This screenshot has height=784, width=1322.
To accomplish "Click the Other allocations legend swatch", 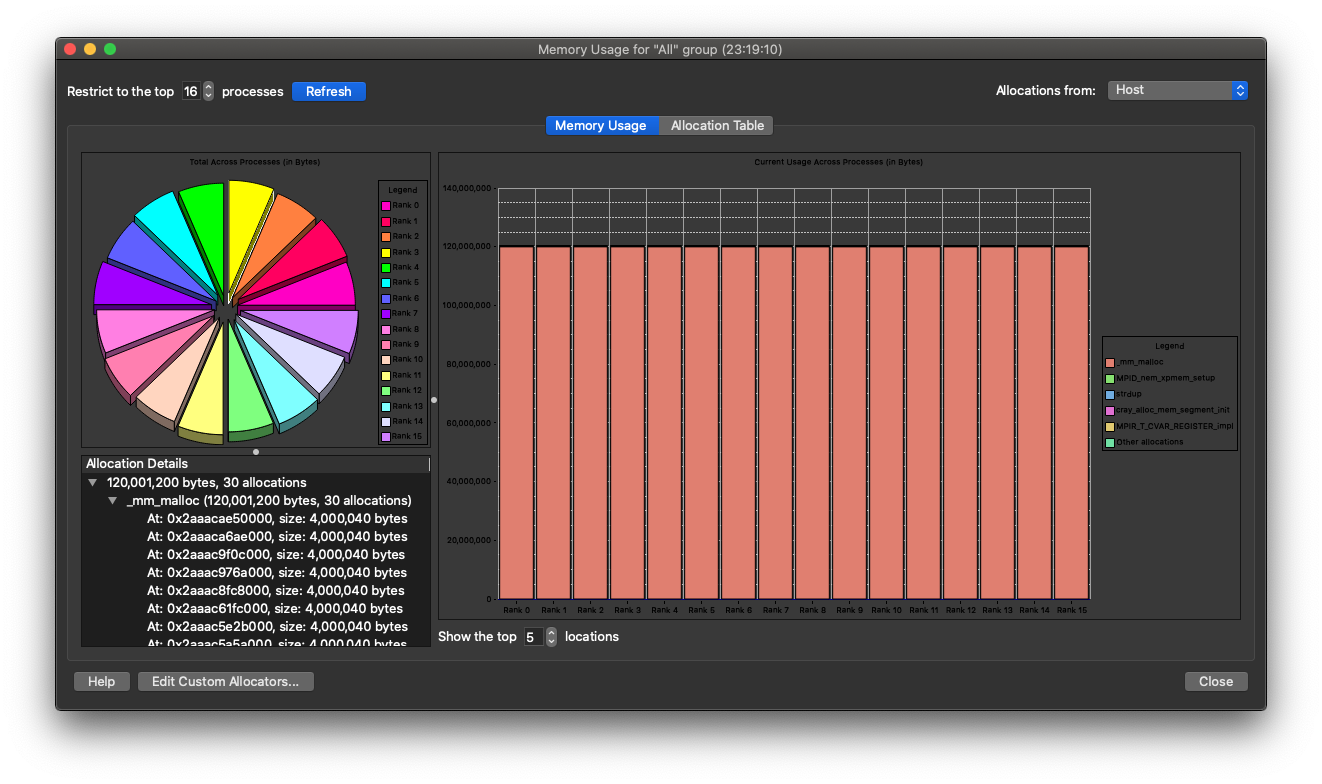I will 1112,441.
